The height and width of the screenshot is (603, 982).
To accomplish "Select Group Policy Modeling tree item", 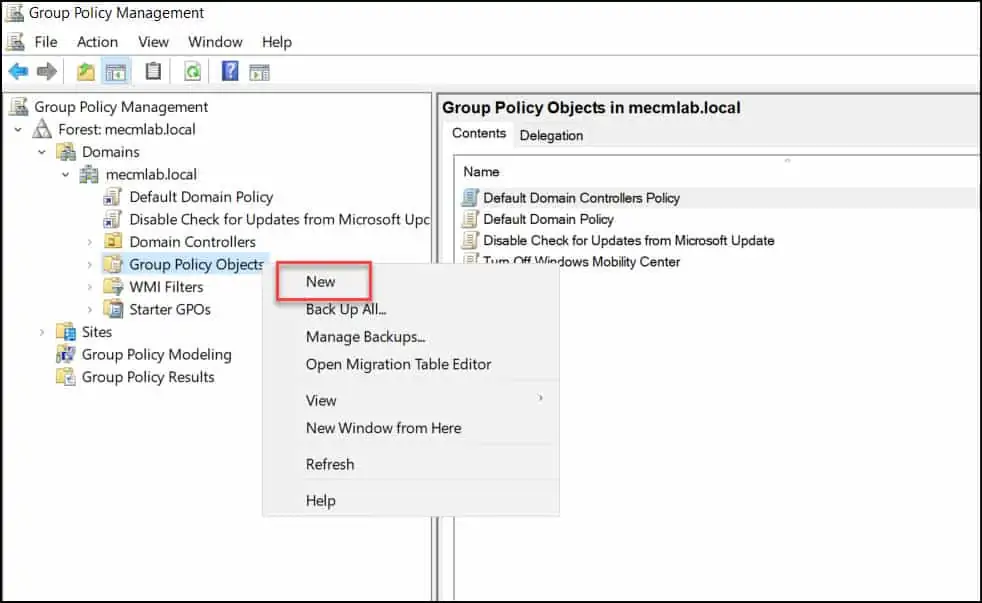I will (x=157, y=354).
